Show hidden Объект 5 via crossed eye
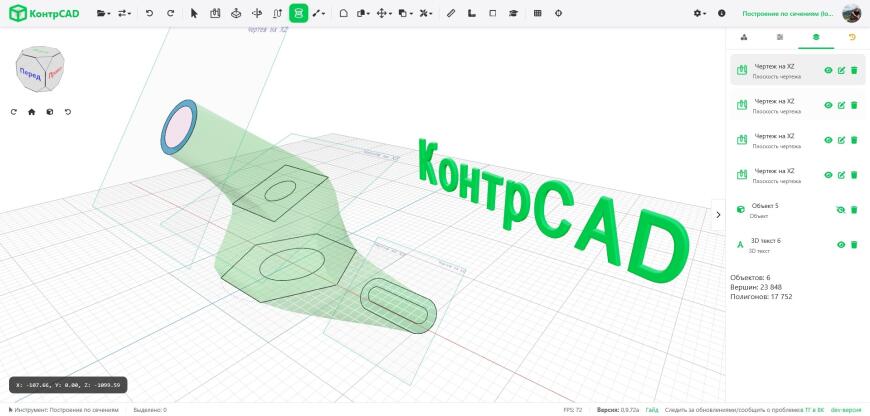This screenshot has height=416, width=870. (841, 210)
